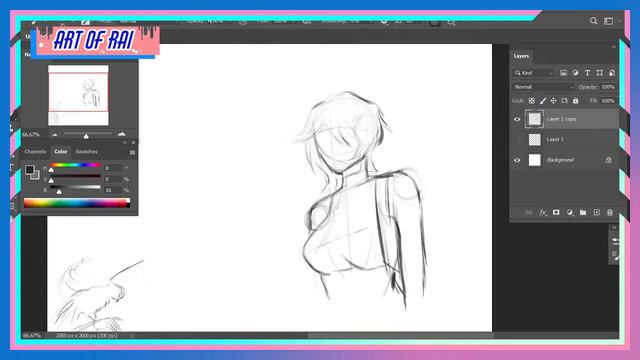The width and height of the screenshot is (640, 360).
Task: Click the Navigator preview thumbnail
Action: pyautogui.click(x=78, y=95)
